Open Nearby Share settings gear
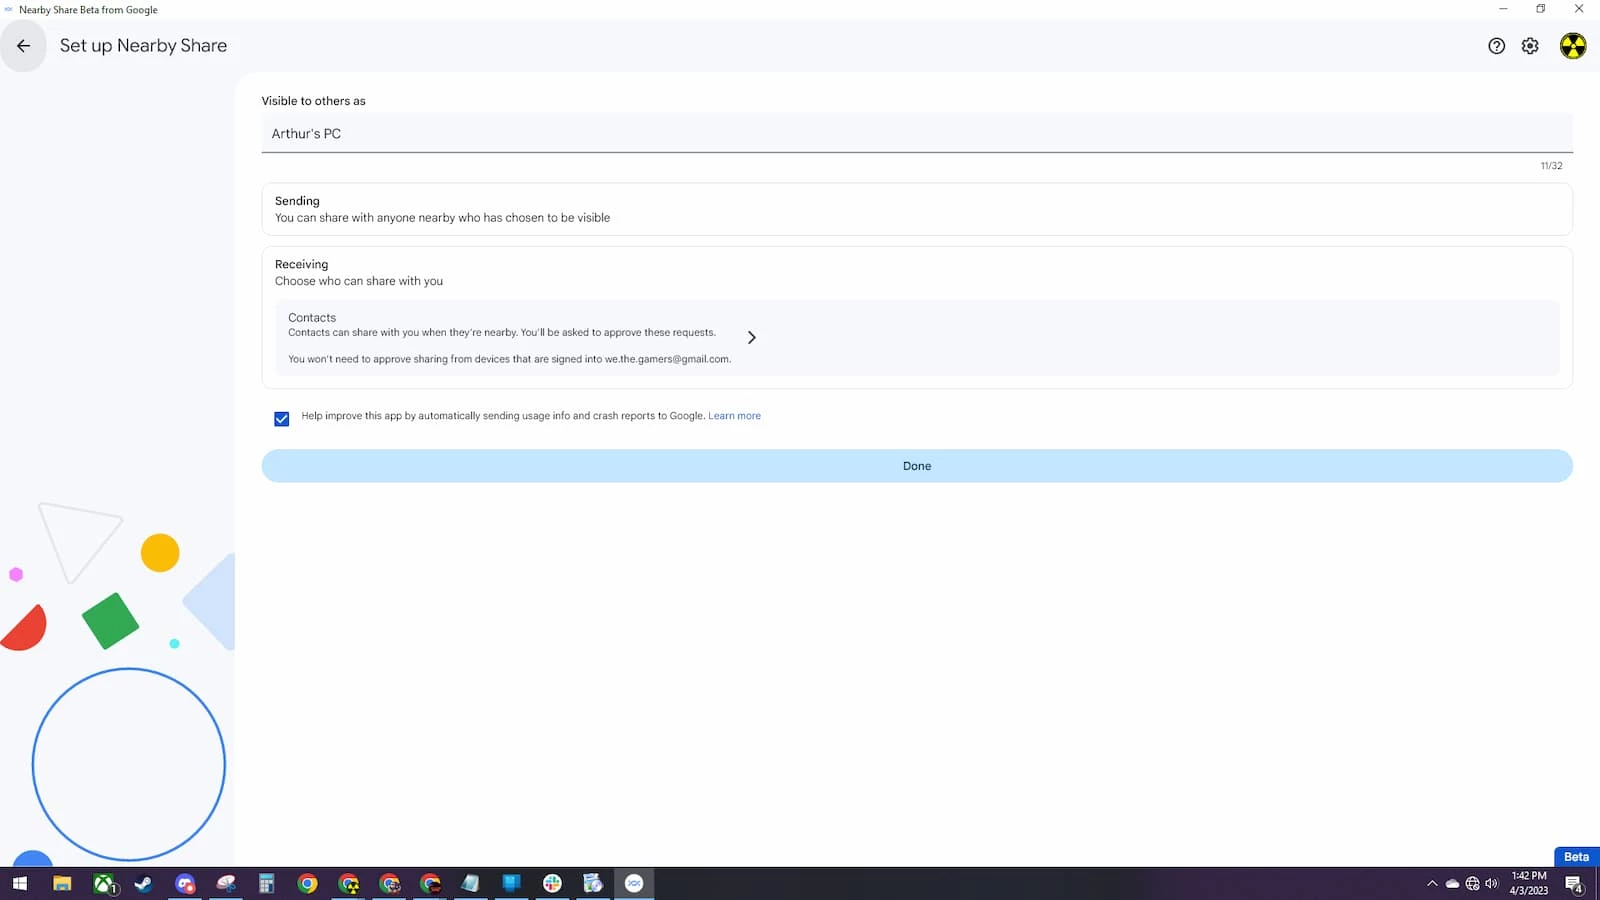 pos(1530,46)
